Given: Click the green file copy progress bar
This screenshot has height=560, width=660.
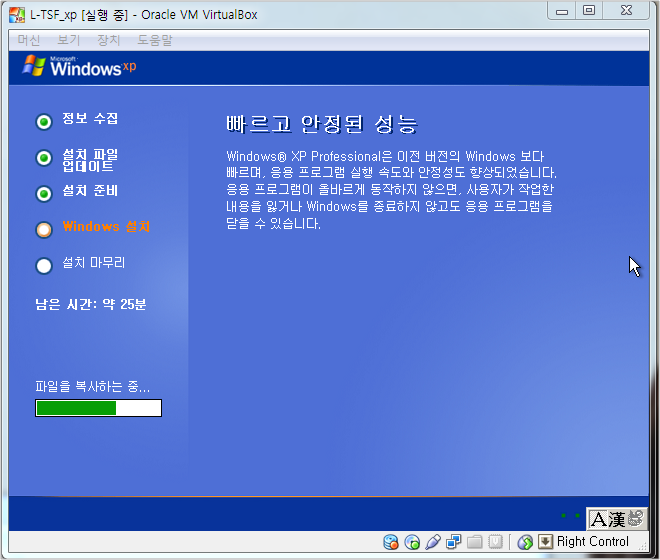Looking at the screenshot, I should pyautogui.click(x=98, y=408).
